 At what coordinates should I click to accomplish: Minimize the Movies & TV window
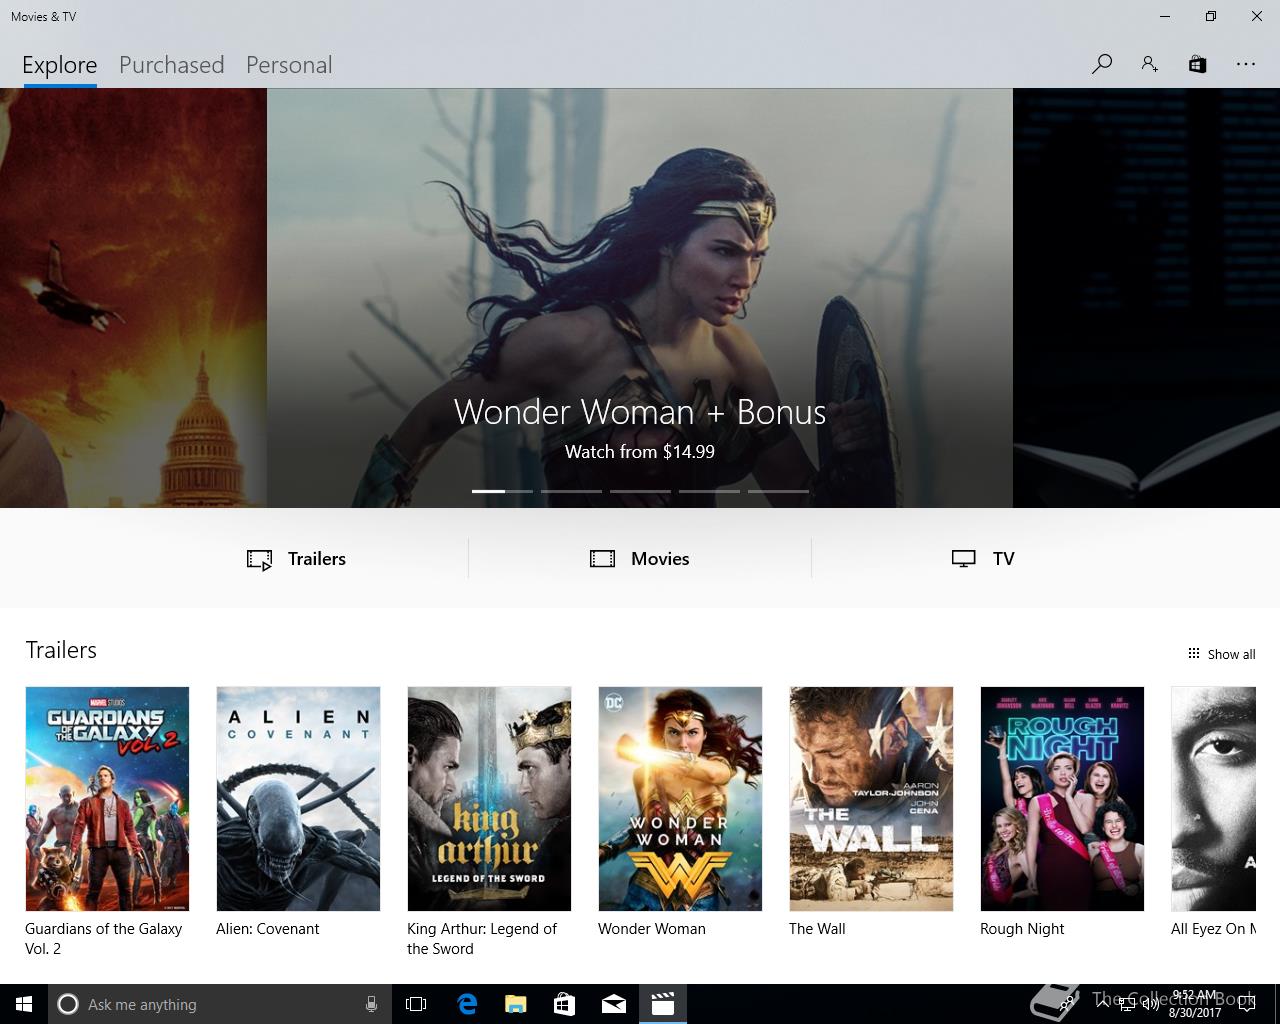coord(1165,16)
